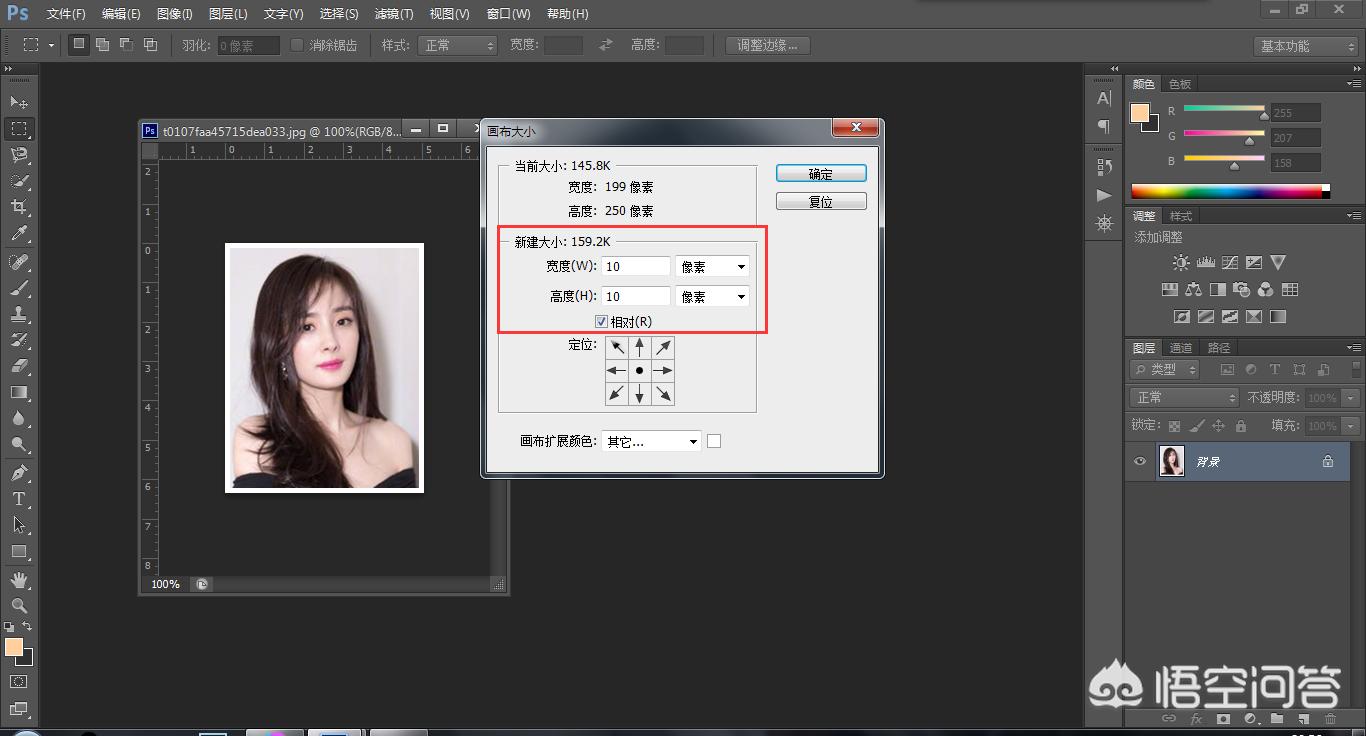Screen dimensions: 1366x736
Task: Open the 宽度 unit dropdown showing 像素
Action: [x=711, y=265]
